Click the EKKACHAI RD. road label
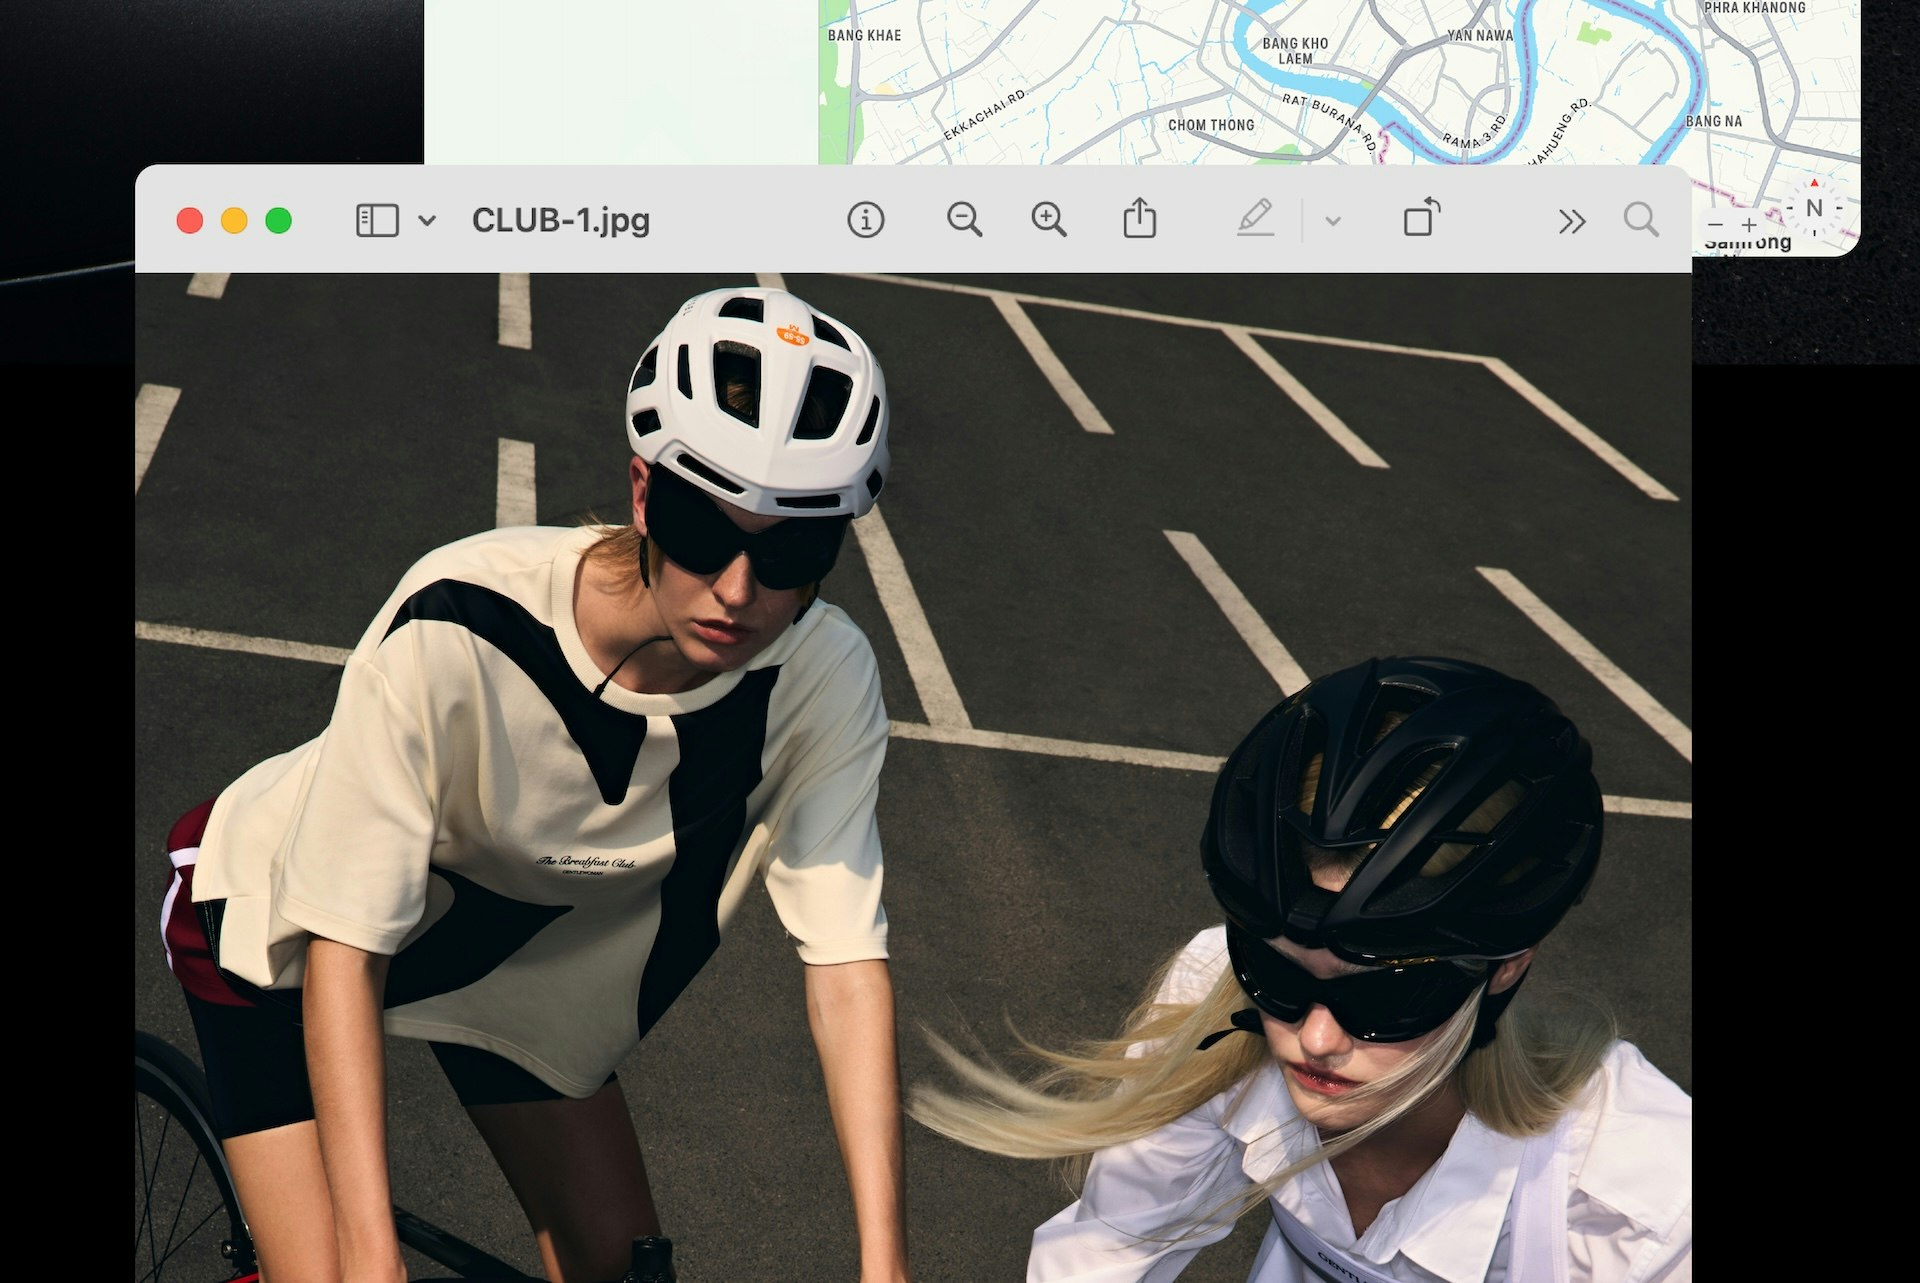1920x1283 pixels. click(986, 114)
